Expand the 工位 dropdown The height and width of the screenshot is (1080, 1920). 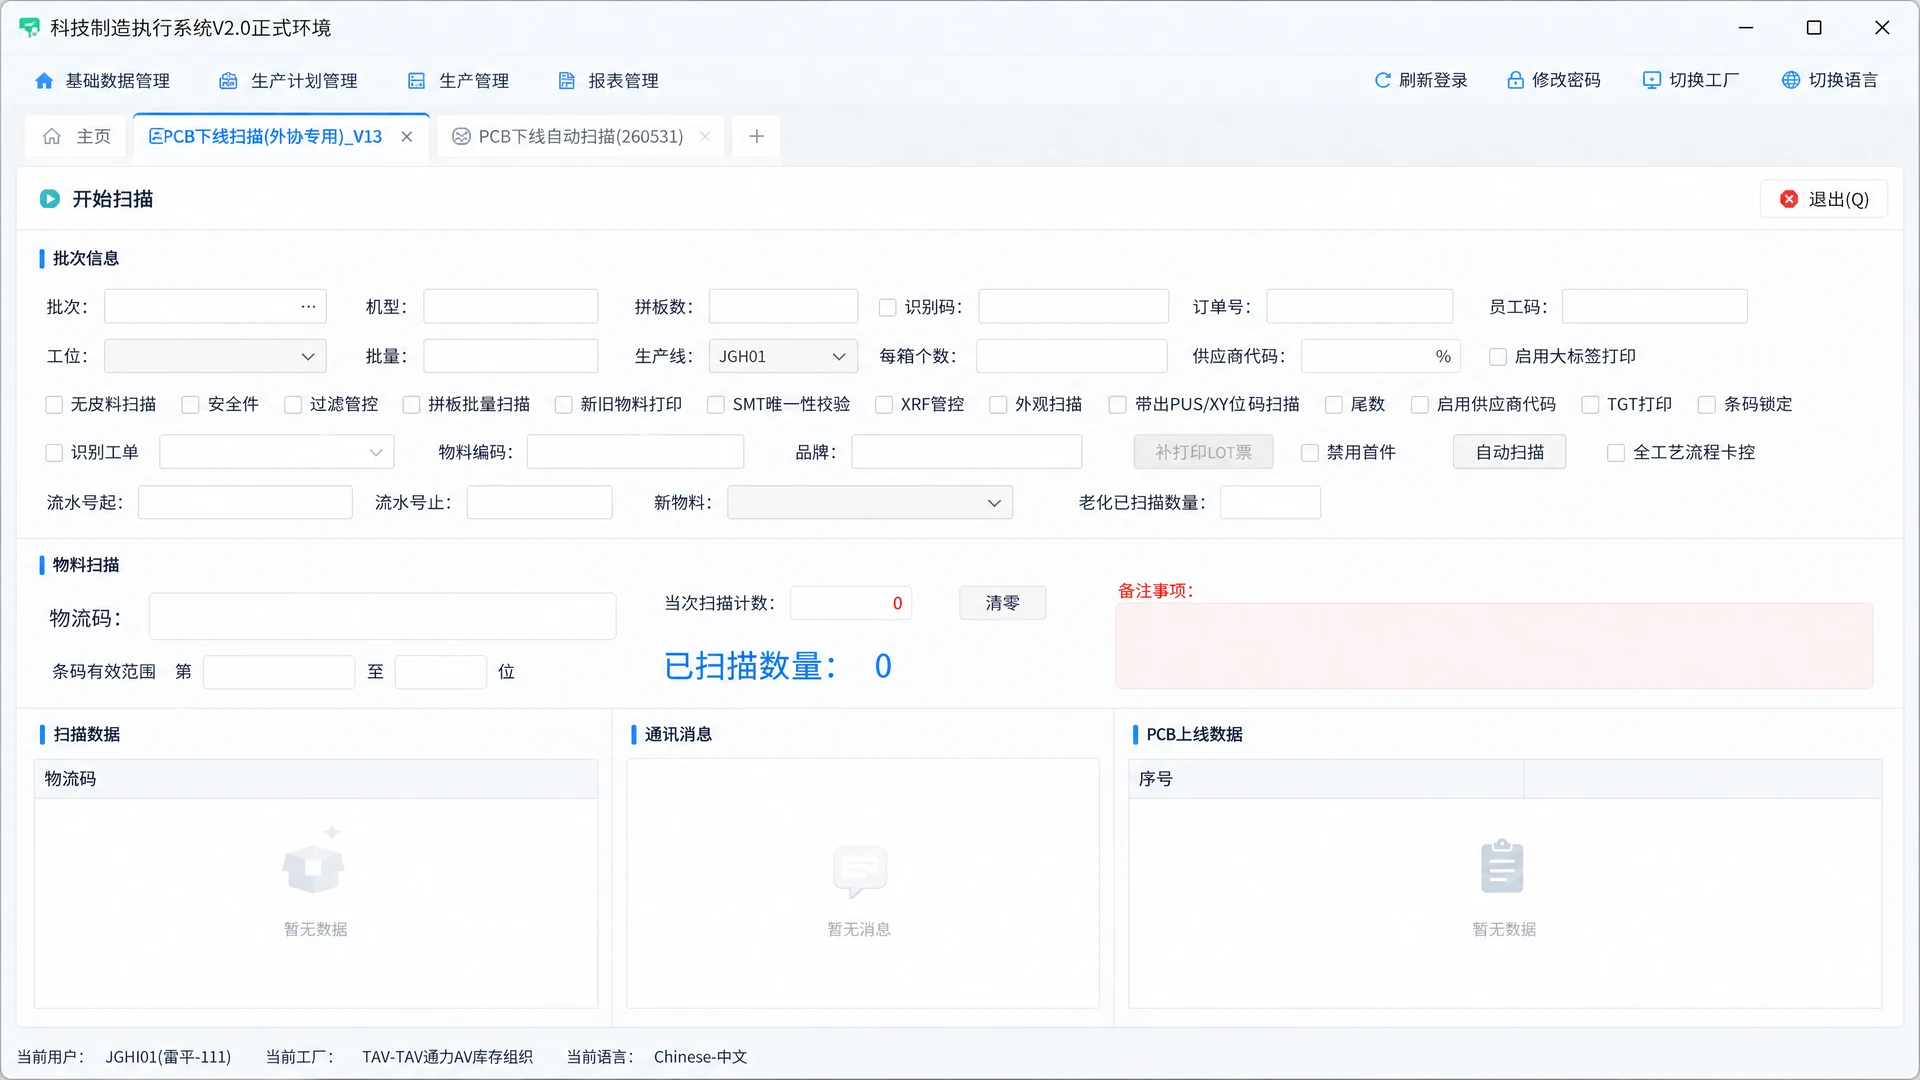215,356
